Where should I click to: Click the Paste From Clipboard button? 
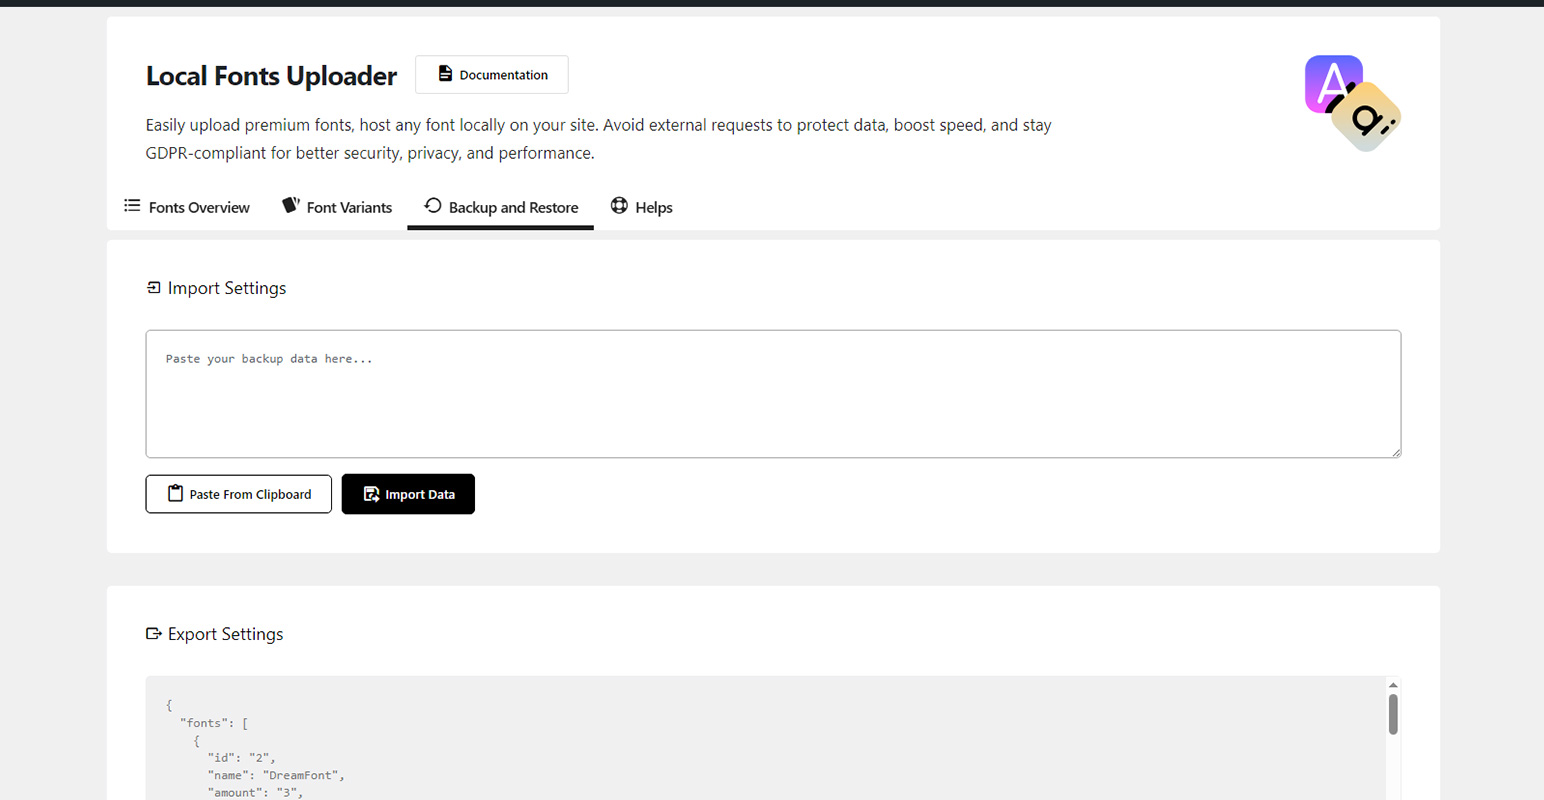click(x=238, y=494)
